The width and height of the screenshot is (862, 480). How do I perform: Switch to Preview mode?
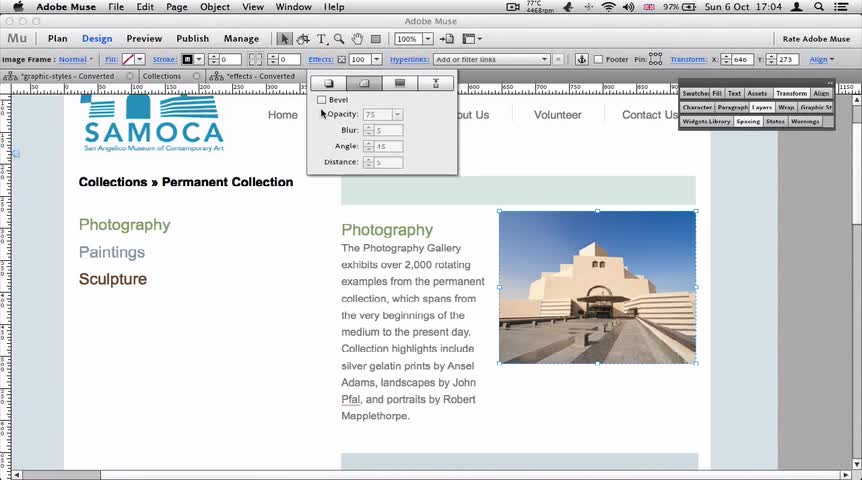[144, 39]
